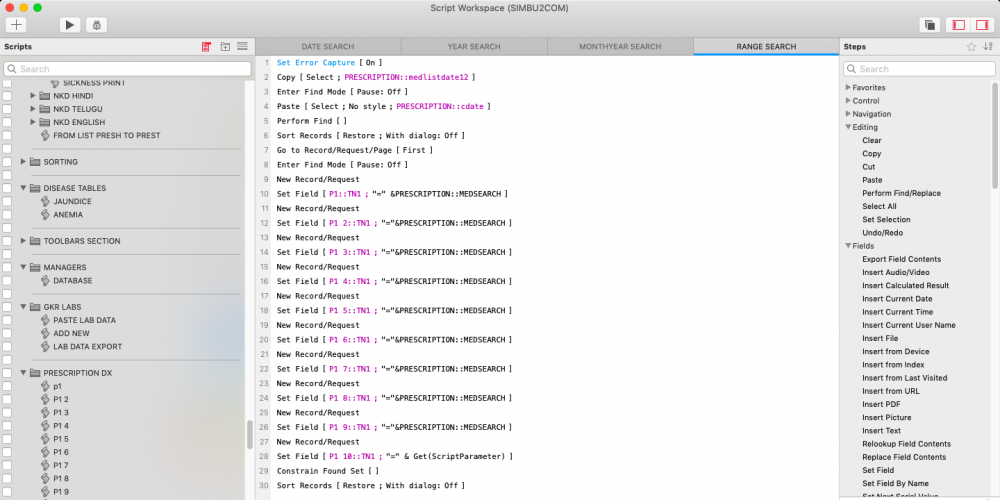Collapse the MANAGERS folder

pos(24,267)
